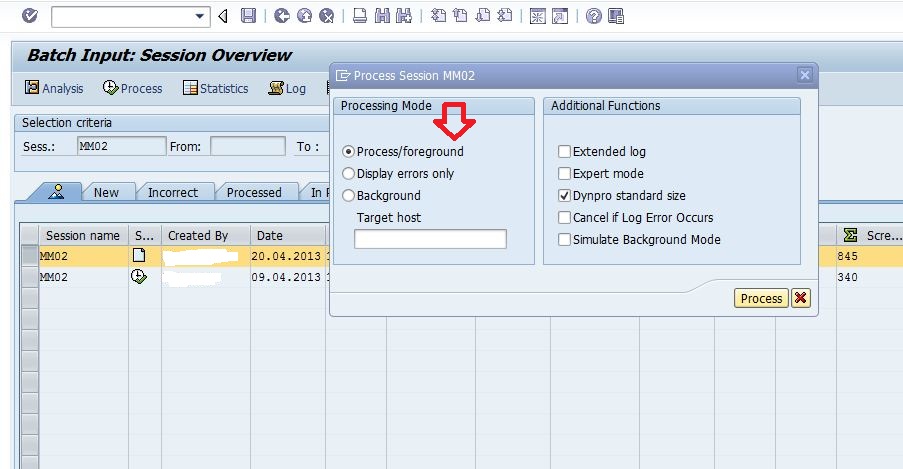Click the Sess. input field containing MM02

point(122,146)
